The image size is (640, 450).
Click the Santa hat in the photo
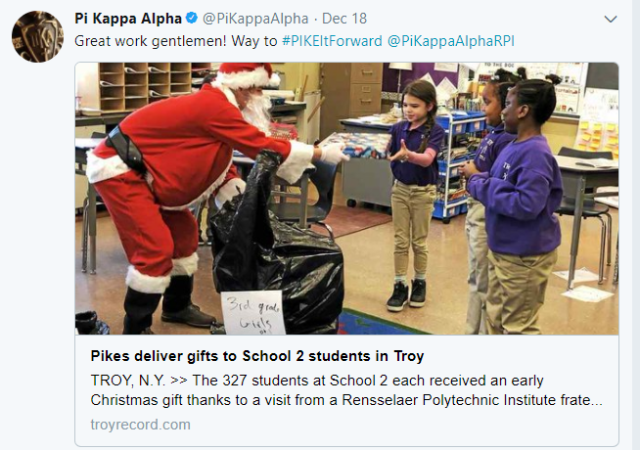click(x=247, y=76)
